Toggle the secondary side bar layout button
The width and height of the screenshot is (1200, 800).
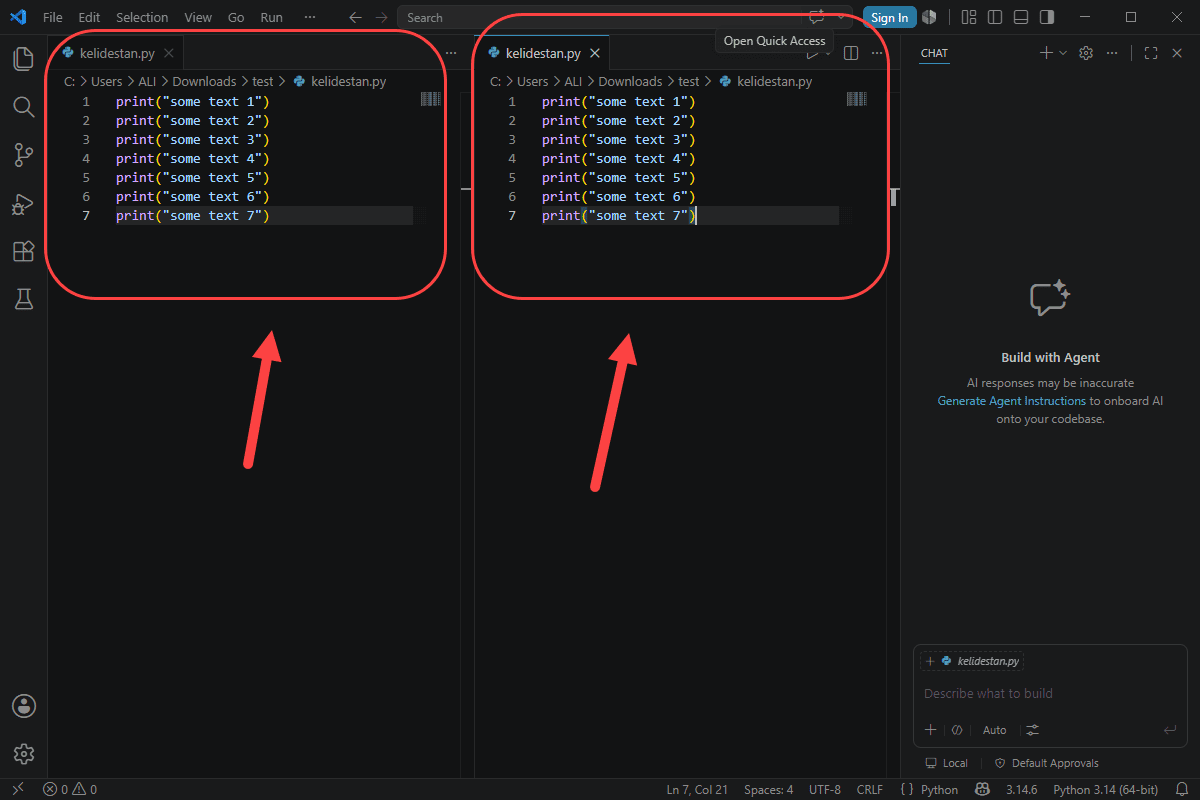pos(1046,17)
